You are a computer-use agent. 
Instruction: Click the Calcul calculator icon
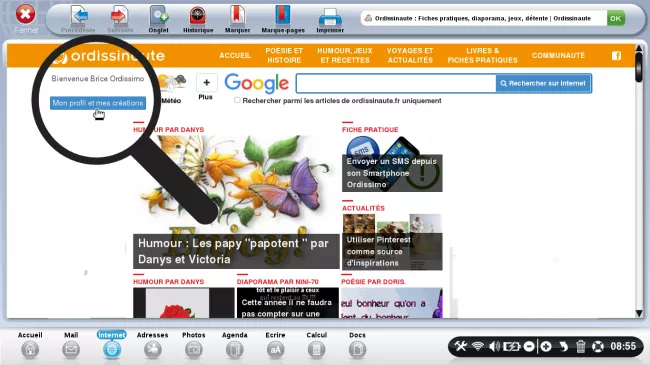pyautogui.click(x=316, y=350)
